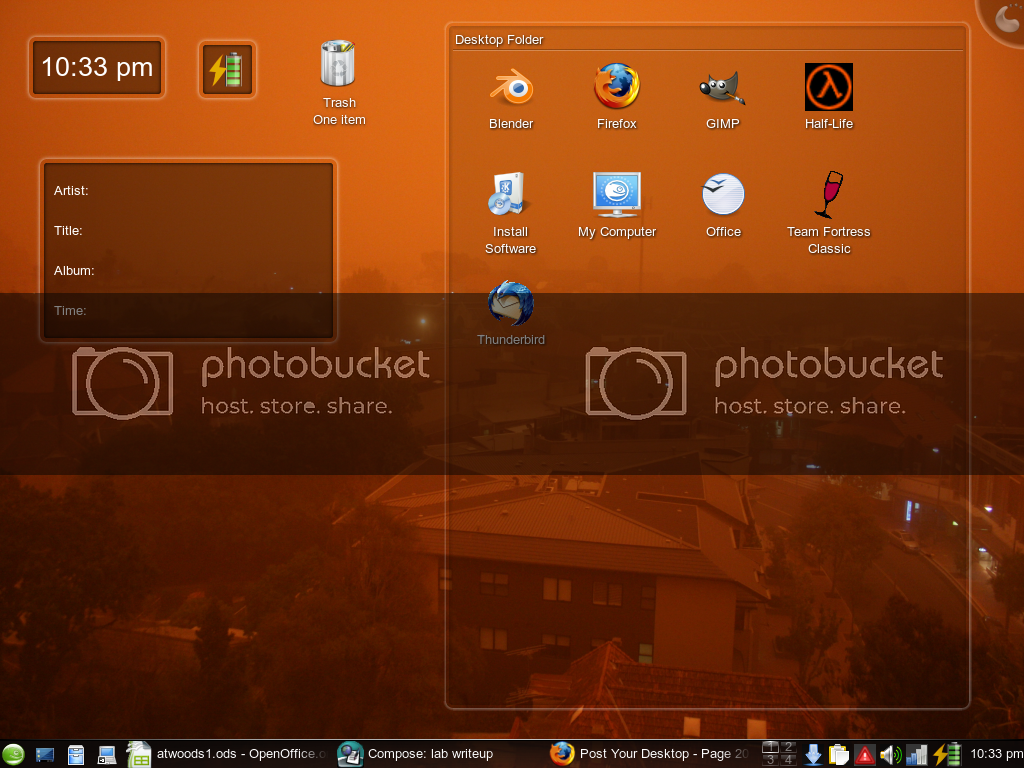Switch to virtual desktop 2 in pager
1024x768 pixels.
tap(788, 747)
